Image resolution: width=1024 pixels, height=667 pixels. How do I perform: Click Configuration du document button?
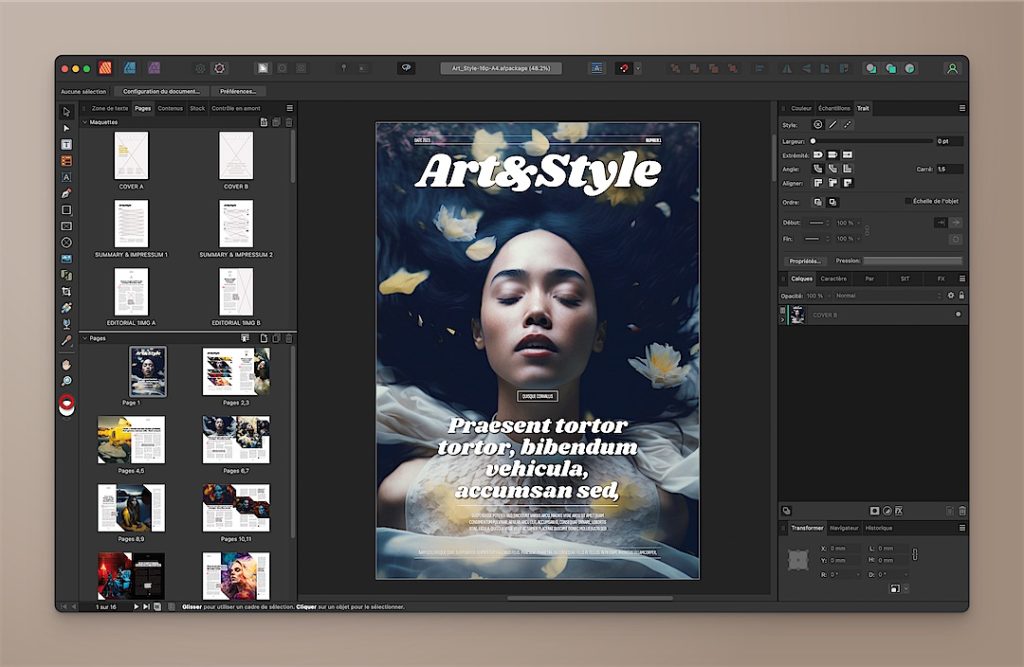161,91
